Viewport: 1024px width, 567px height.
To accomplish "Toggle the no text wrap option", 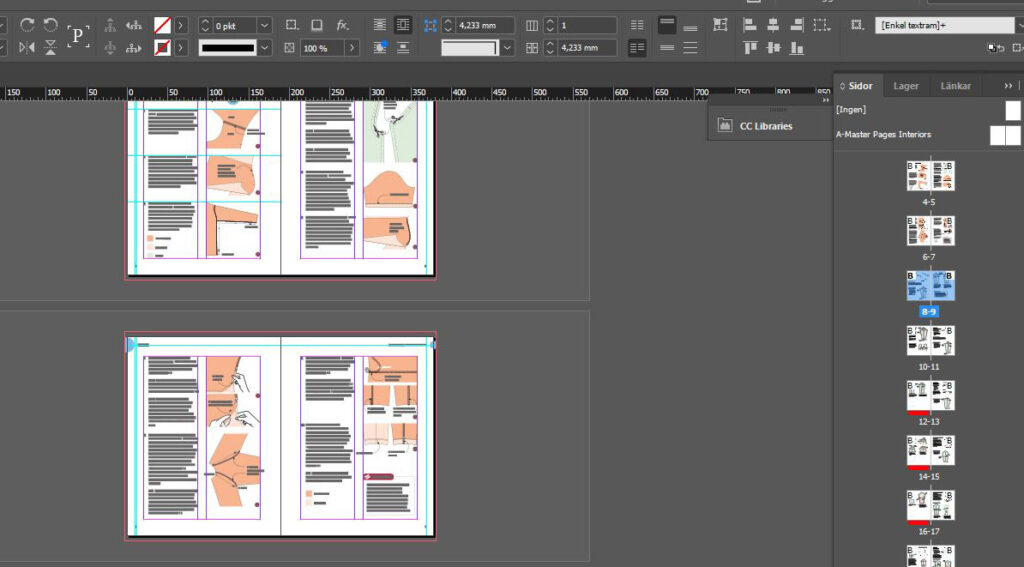I will [380, 25].
